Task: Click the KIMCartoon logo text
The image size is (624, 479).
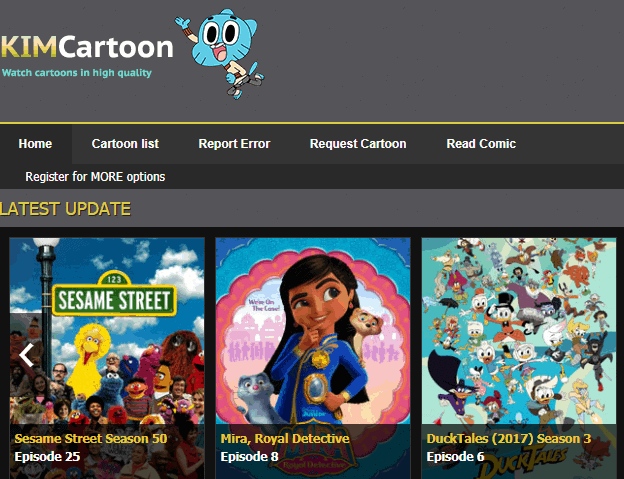Action: coord(87,47)
